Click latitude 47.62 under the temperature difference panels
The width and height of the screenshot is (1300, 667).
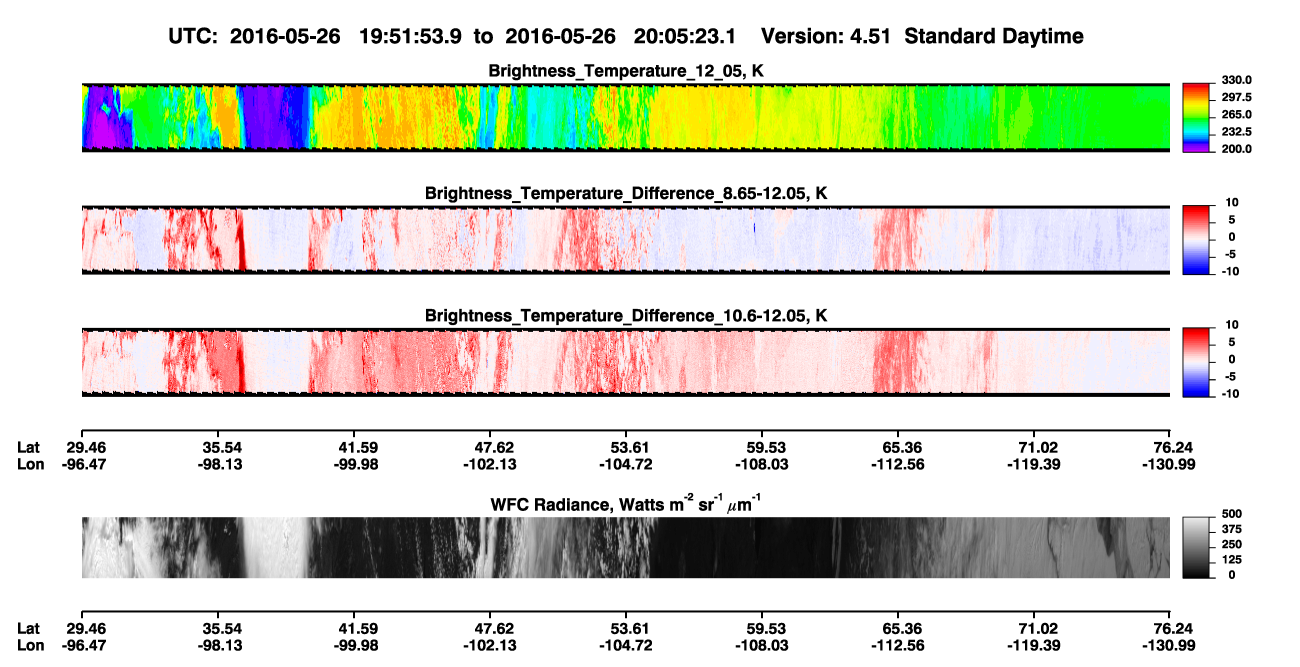click(x=490, y=448)
